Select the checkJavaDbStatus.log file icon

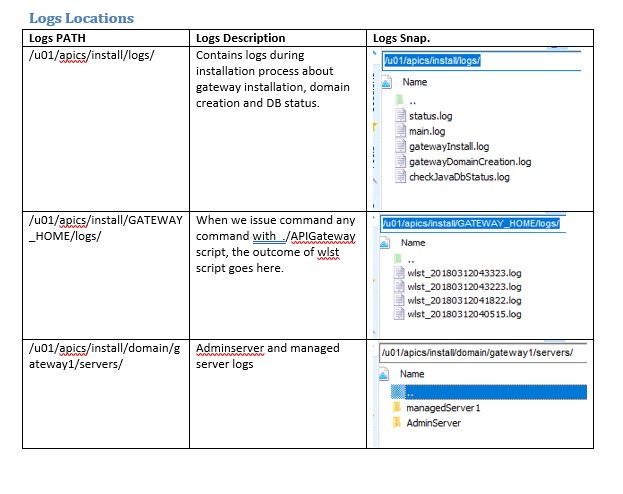(x=401, y=177)
